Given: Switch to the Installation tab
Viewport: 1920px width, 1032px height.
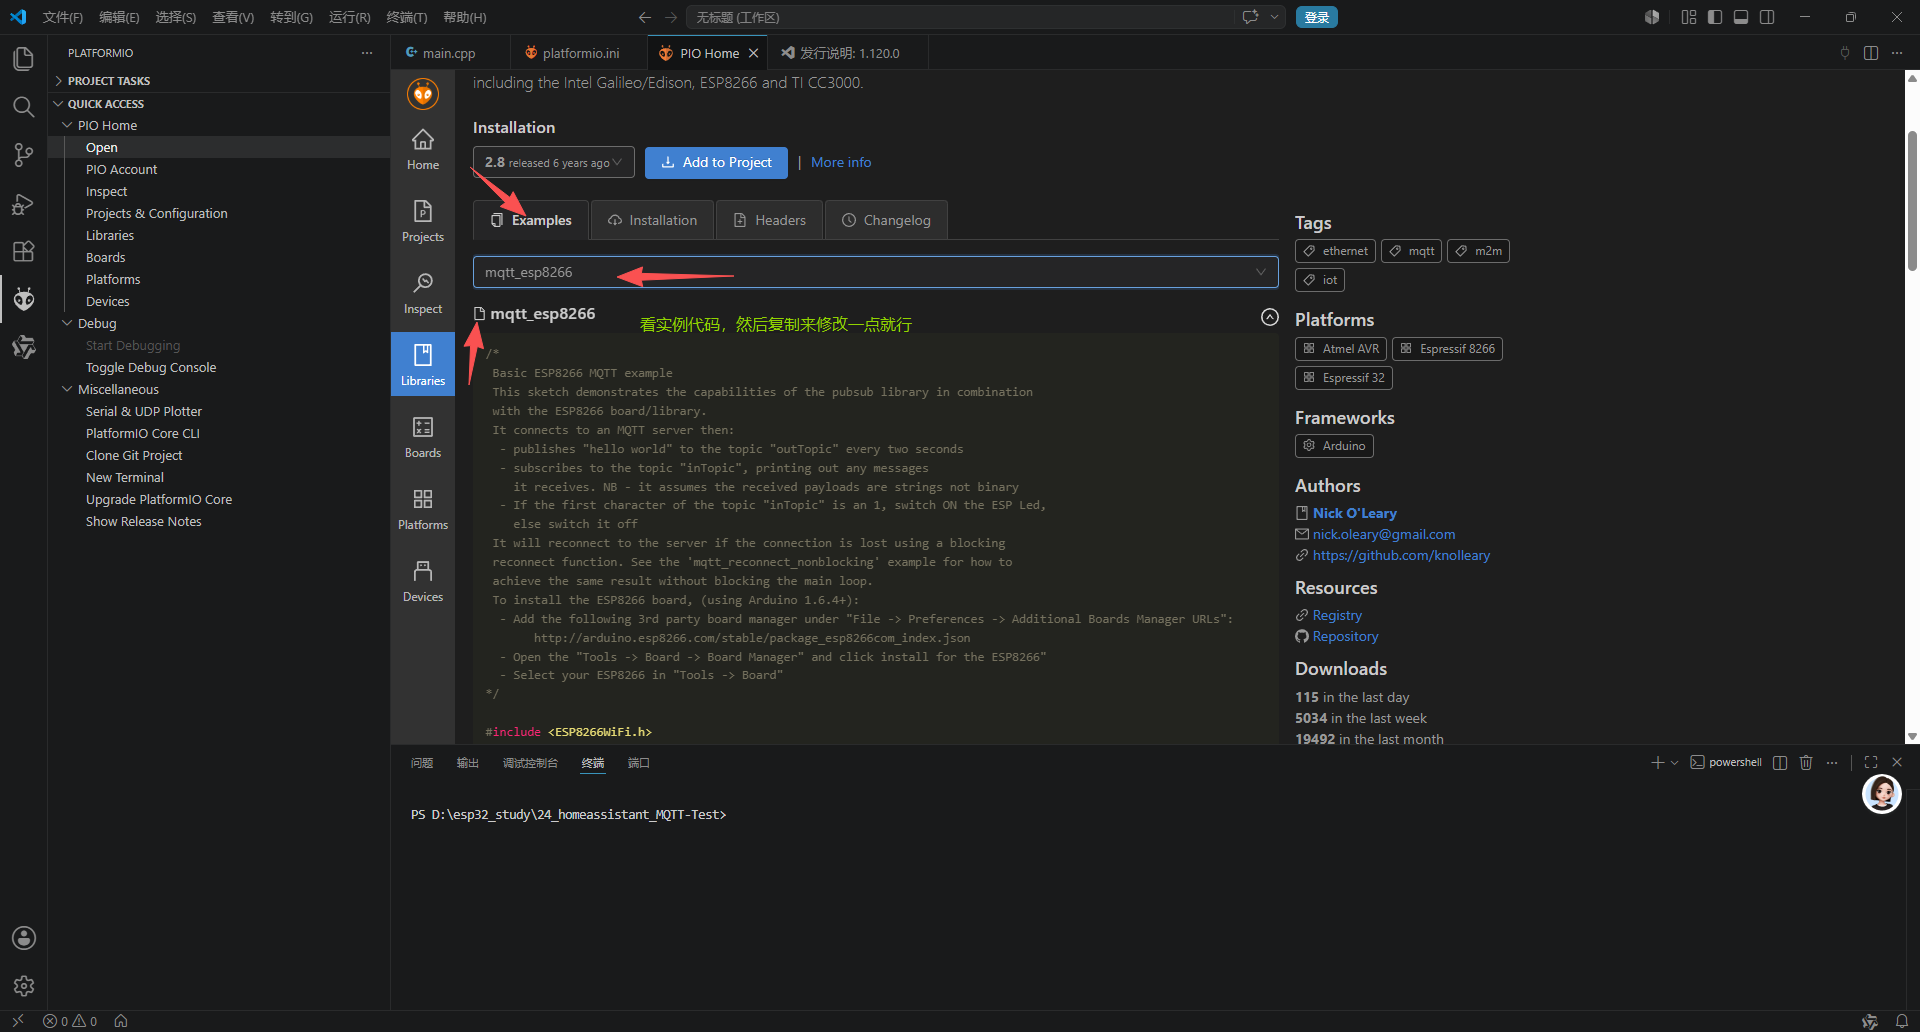Looking at the screenshot, I should click(652, 220).
